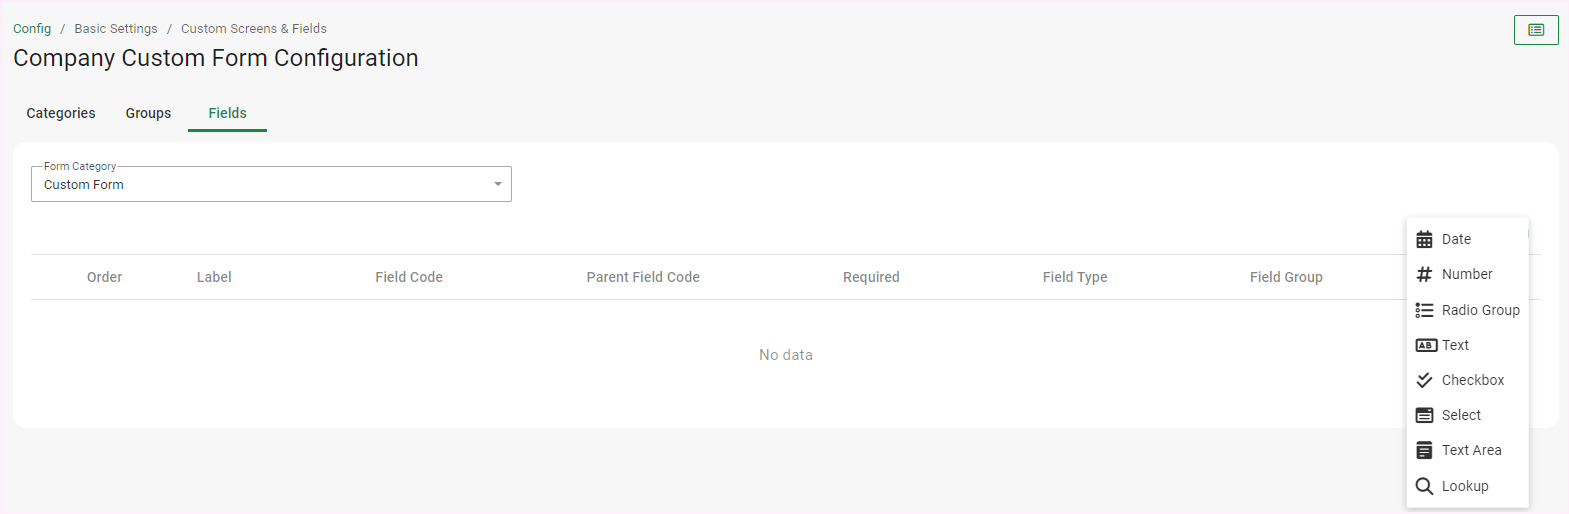
Task: Click the calendar icon for Date field
Action: 1424,239
